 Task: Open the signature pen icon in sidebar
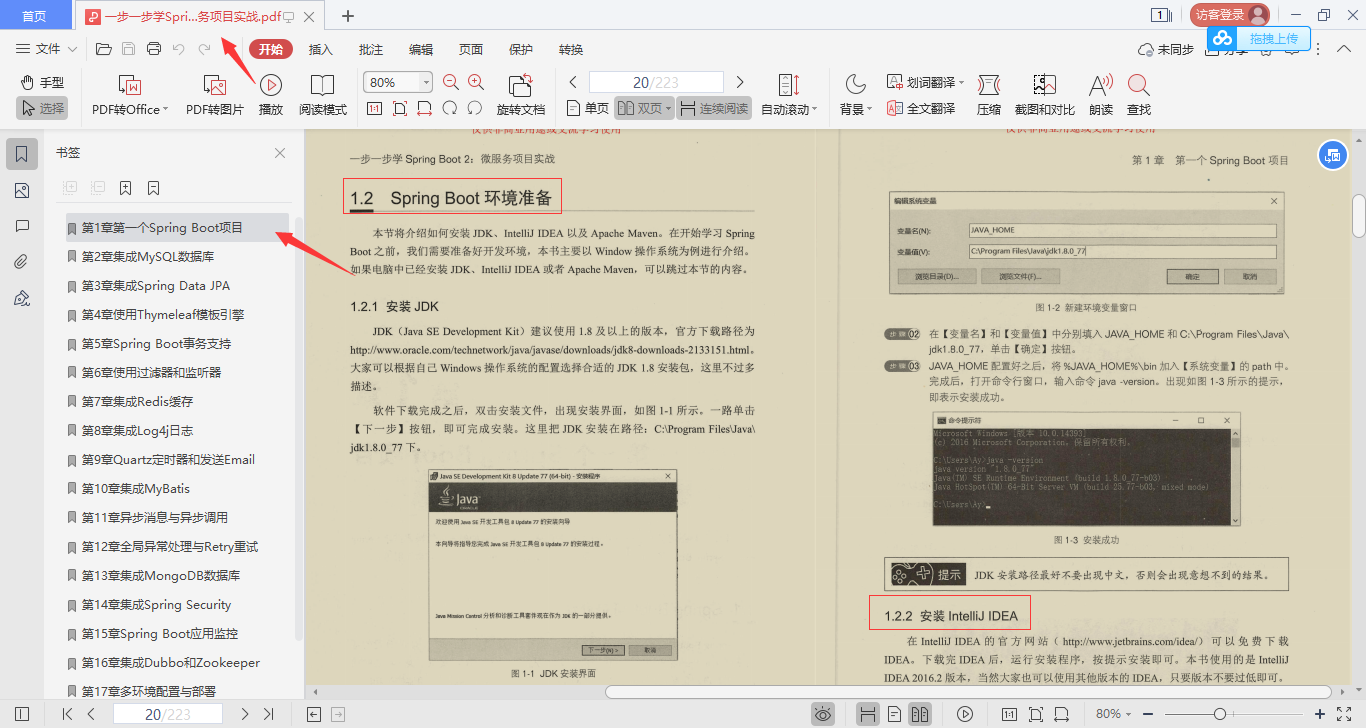[x=22, y=298]
